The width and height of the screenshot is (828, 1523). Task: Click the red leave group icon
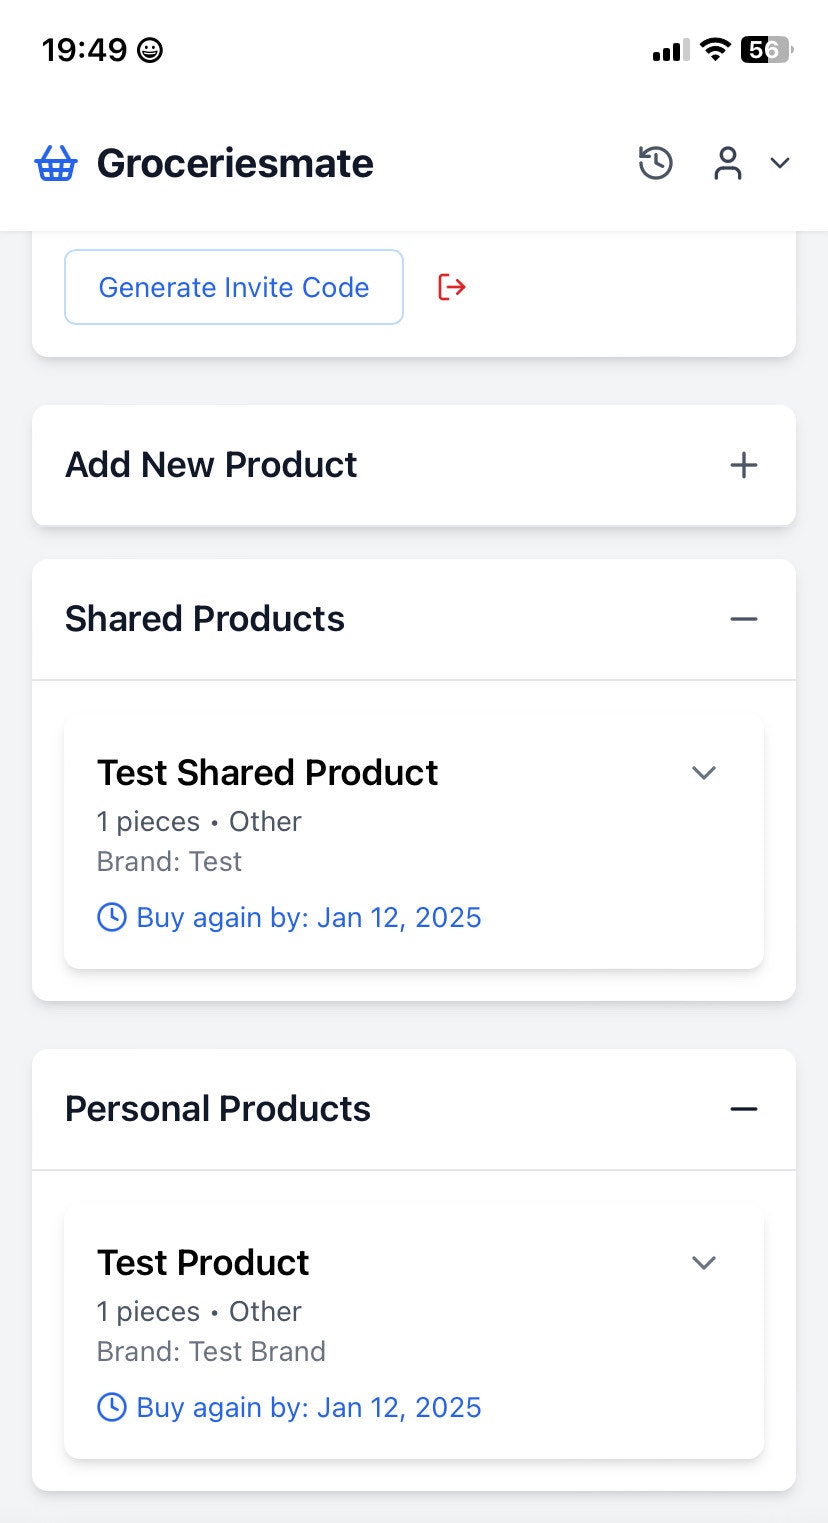tap(452, 288)
